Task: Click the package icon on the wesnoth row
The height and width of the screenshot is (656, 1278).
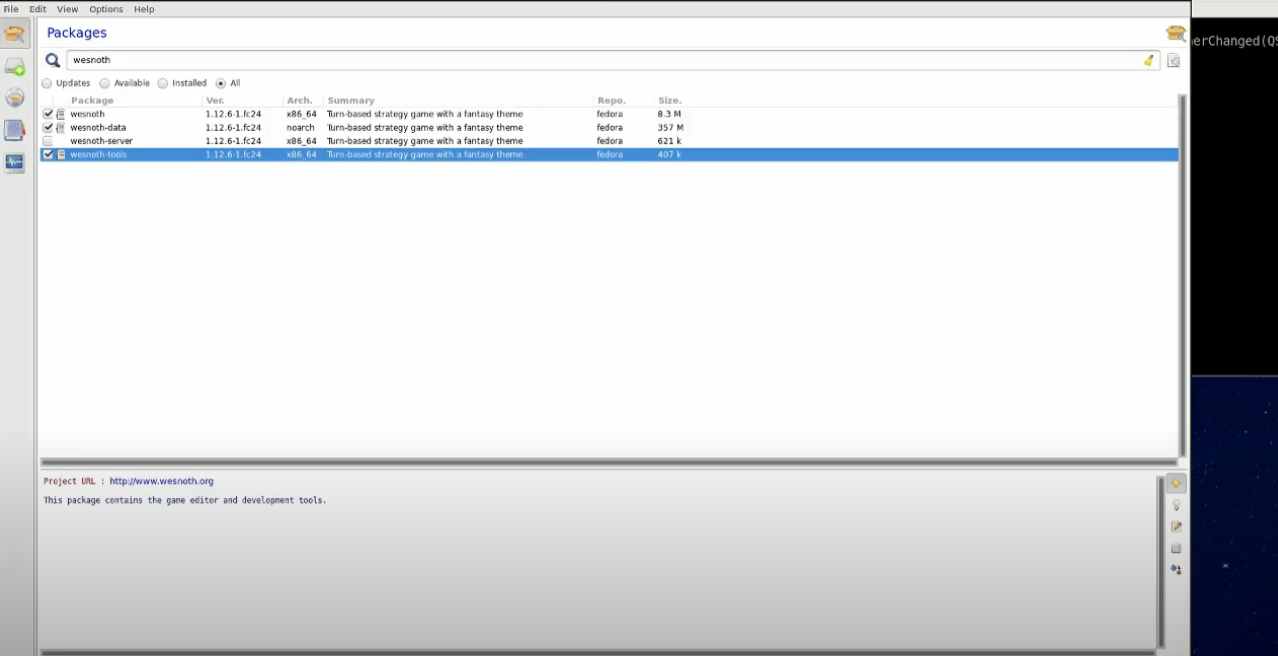Action: point(61,114)
